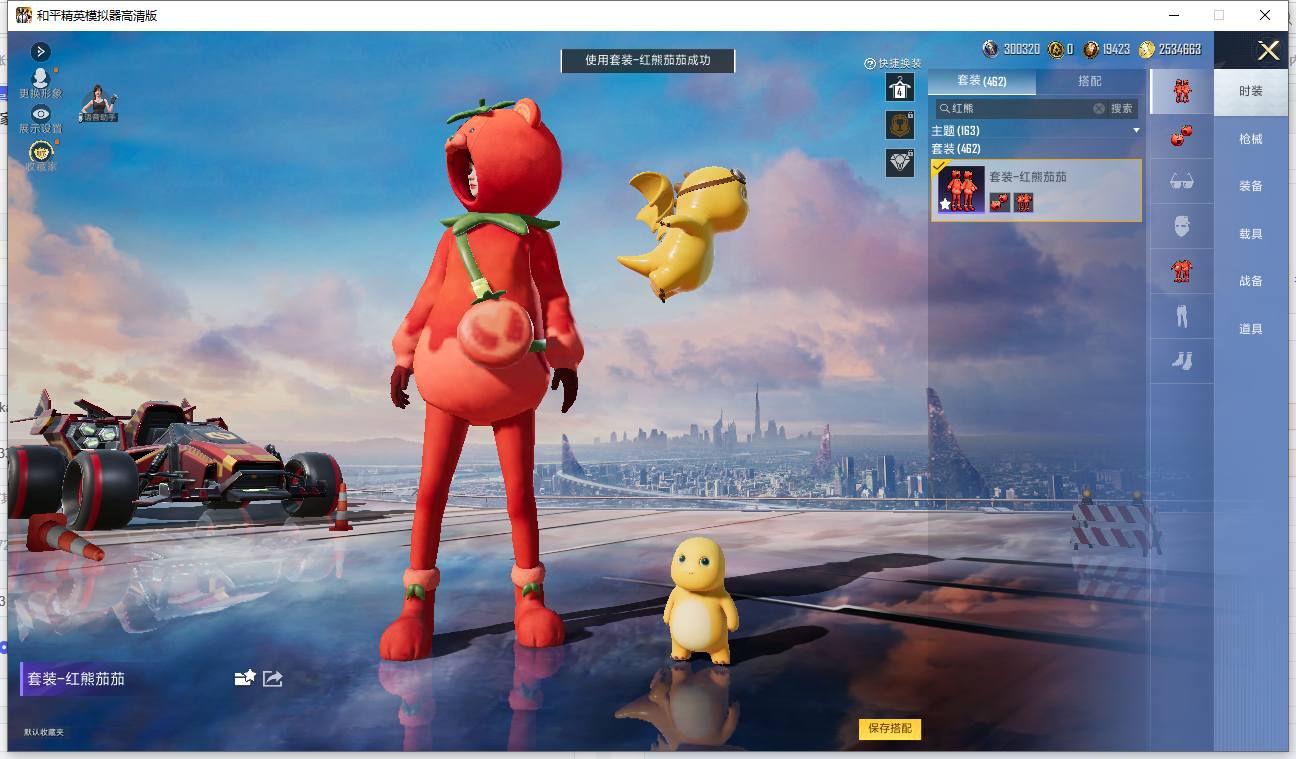Select the glasses accessory category icon
The width and height of the screenshot is (1296, 759).
point(1181,181)
